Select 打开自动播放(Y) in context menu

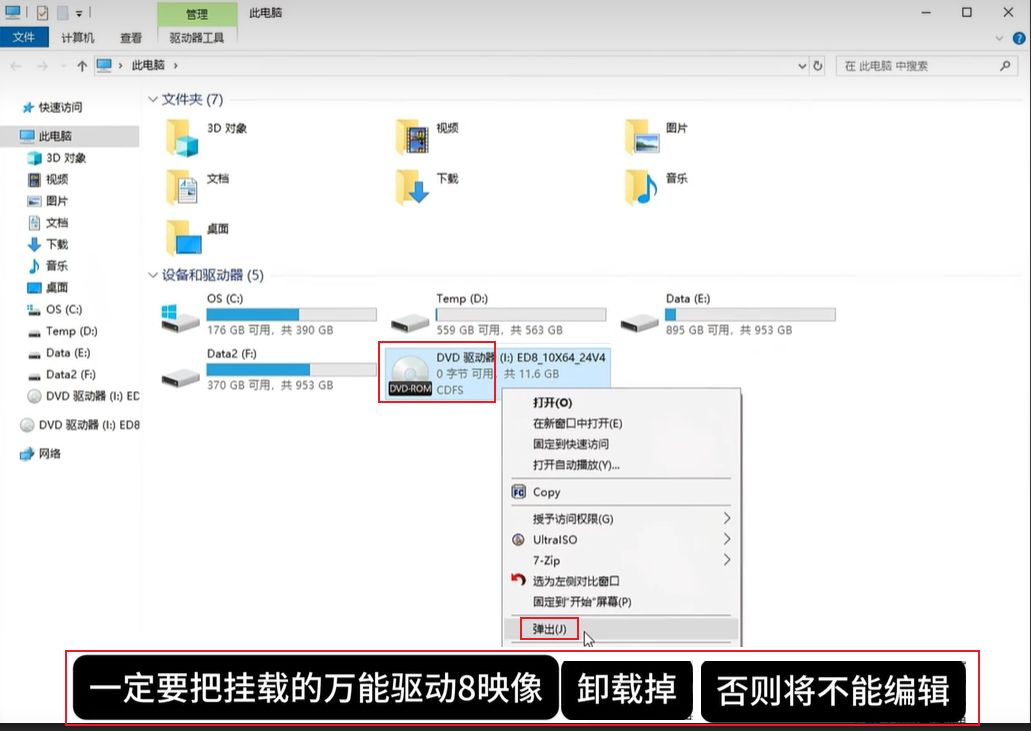pyautogui.click(x=576, y=465)
